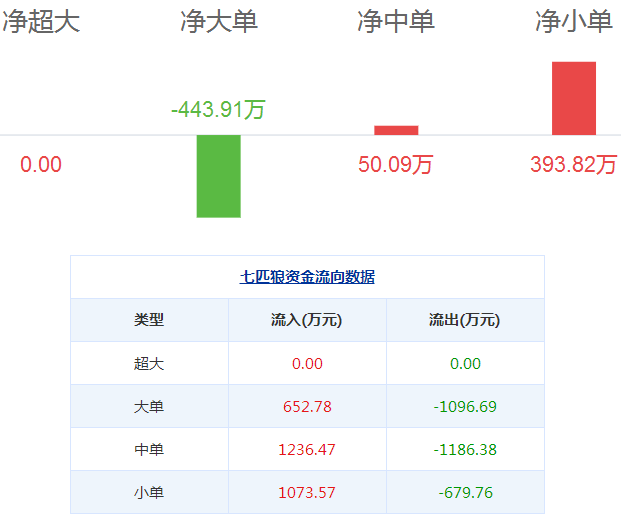Select the 大单 row label
Image resolution: width=621 pixels, height=515 pixels.
pos(149,406)
